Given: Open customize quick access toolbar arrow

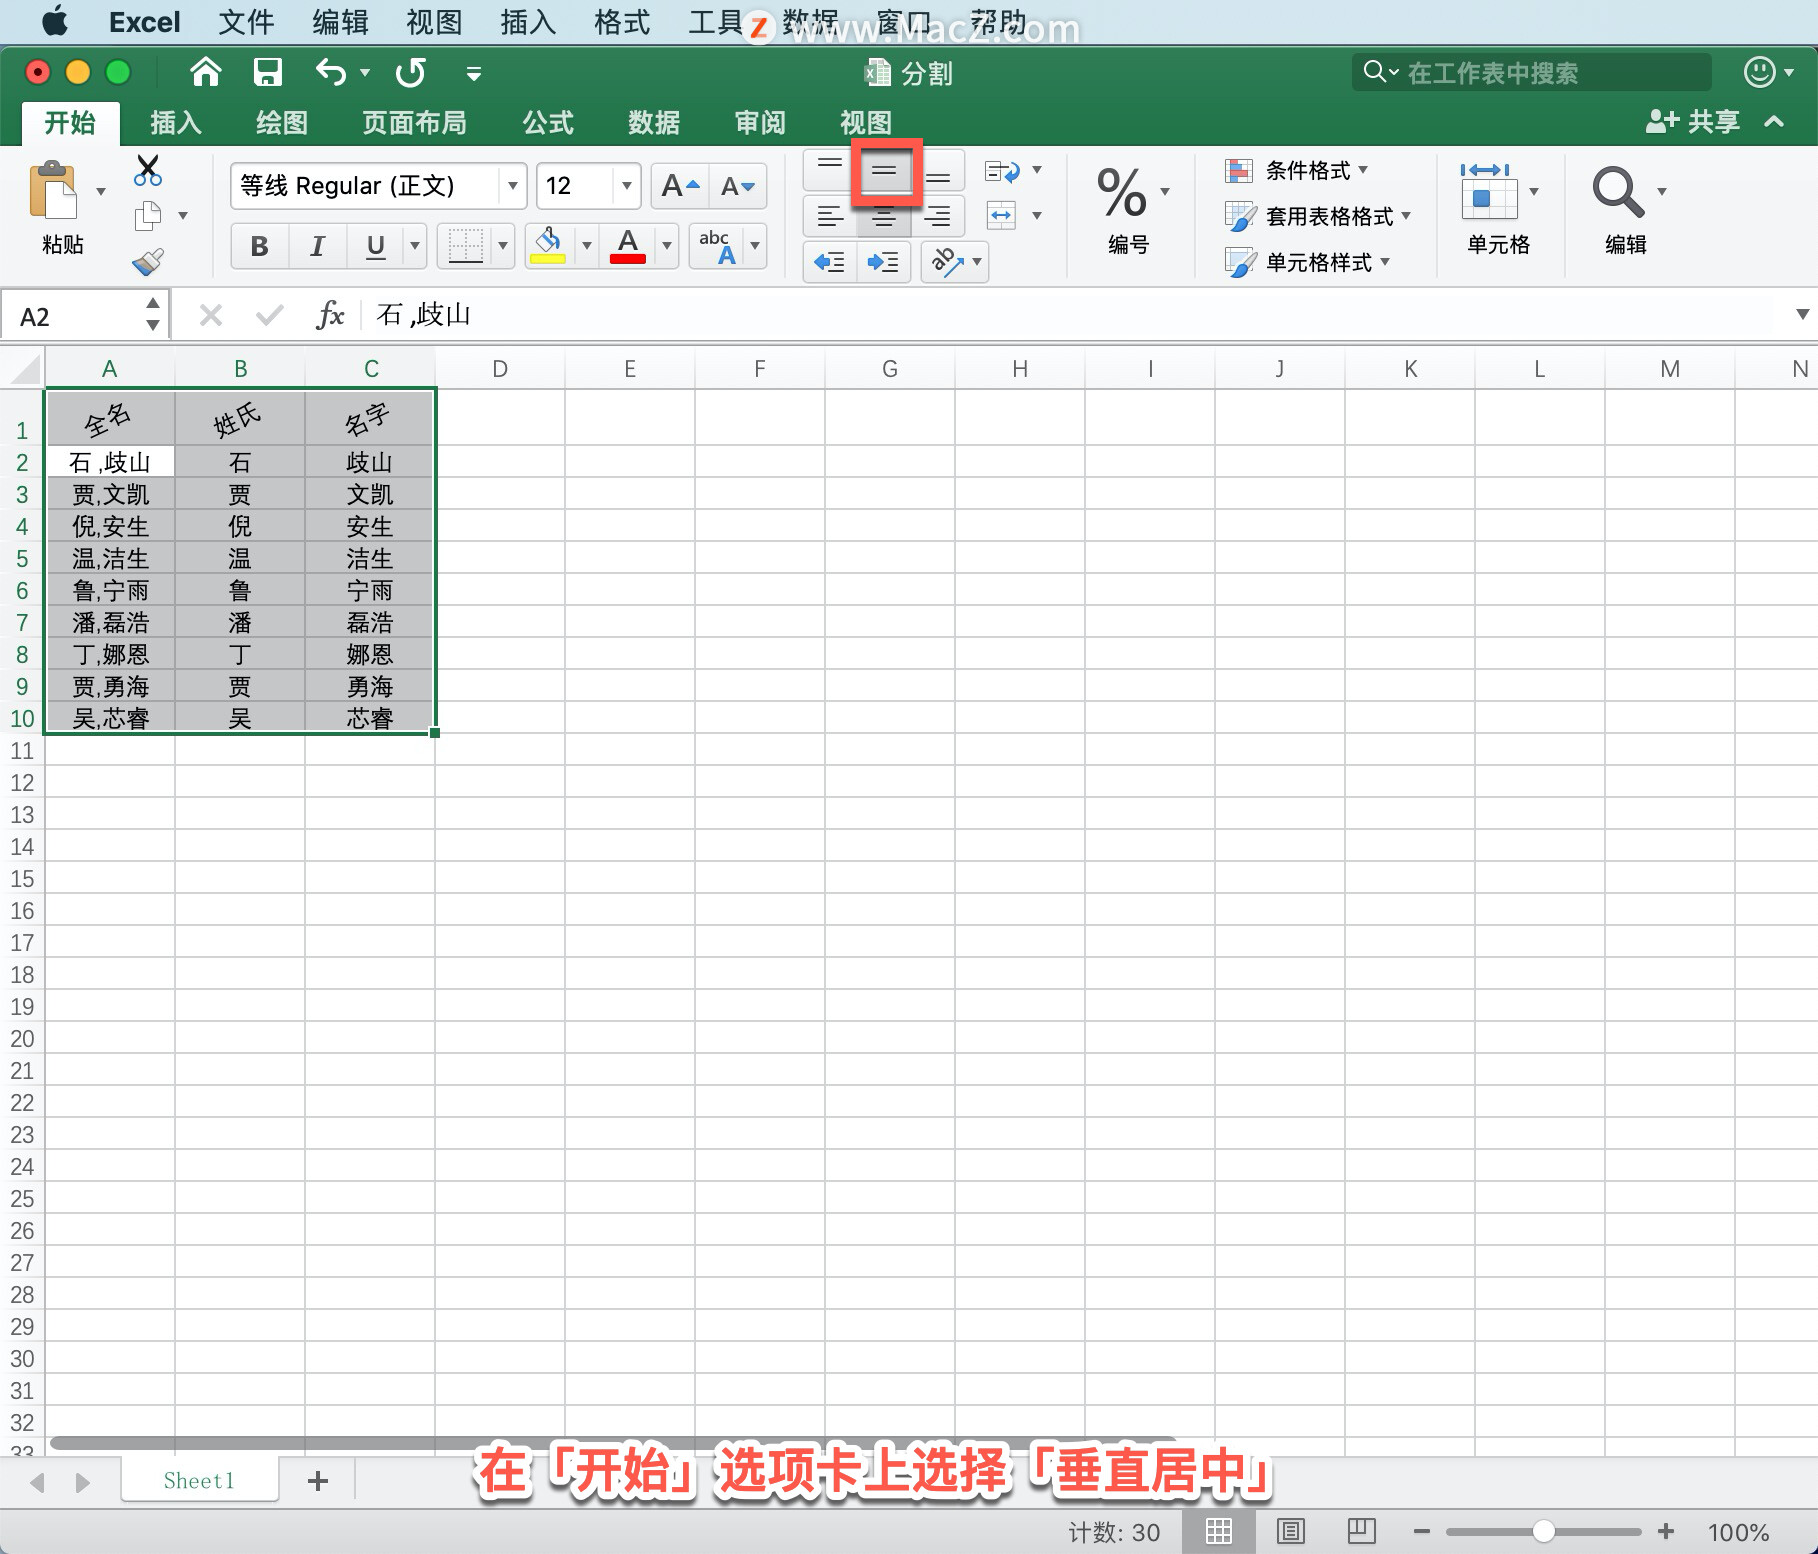Looking at the screenshot, I should click(474, 73).
